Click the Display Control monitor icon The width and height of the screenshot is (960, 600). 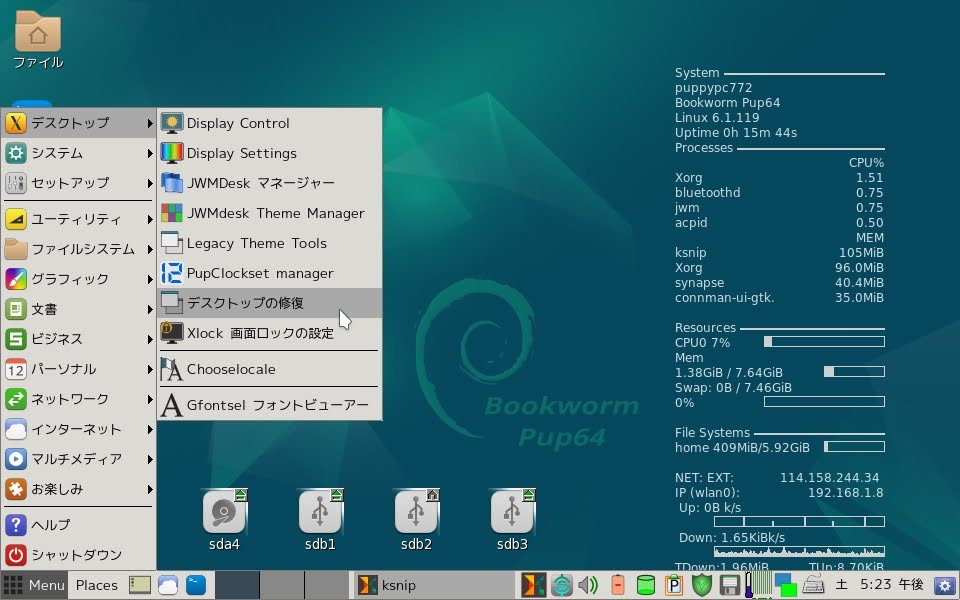click(x=171, y=123)
